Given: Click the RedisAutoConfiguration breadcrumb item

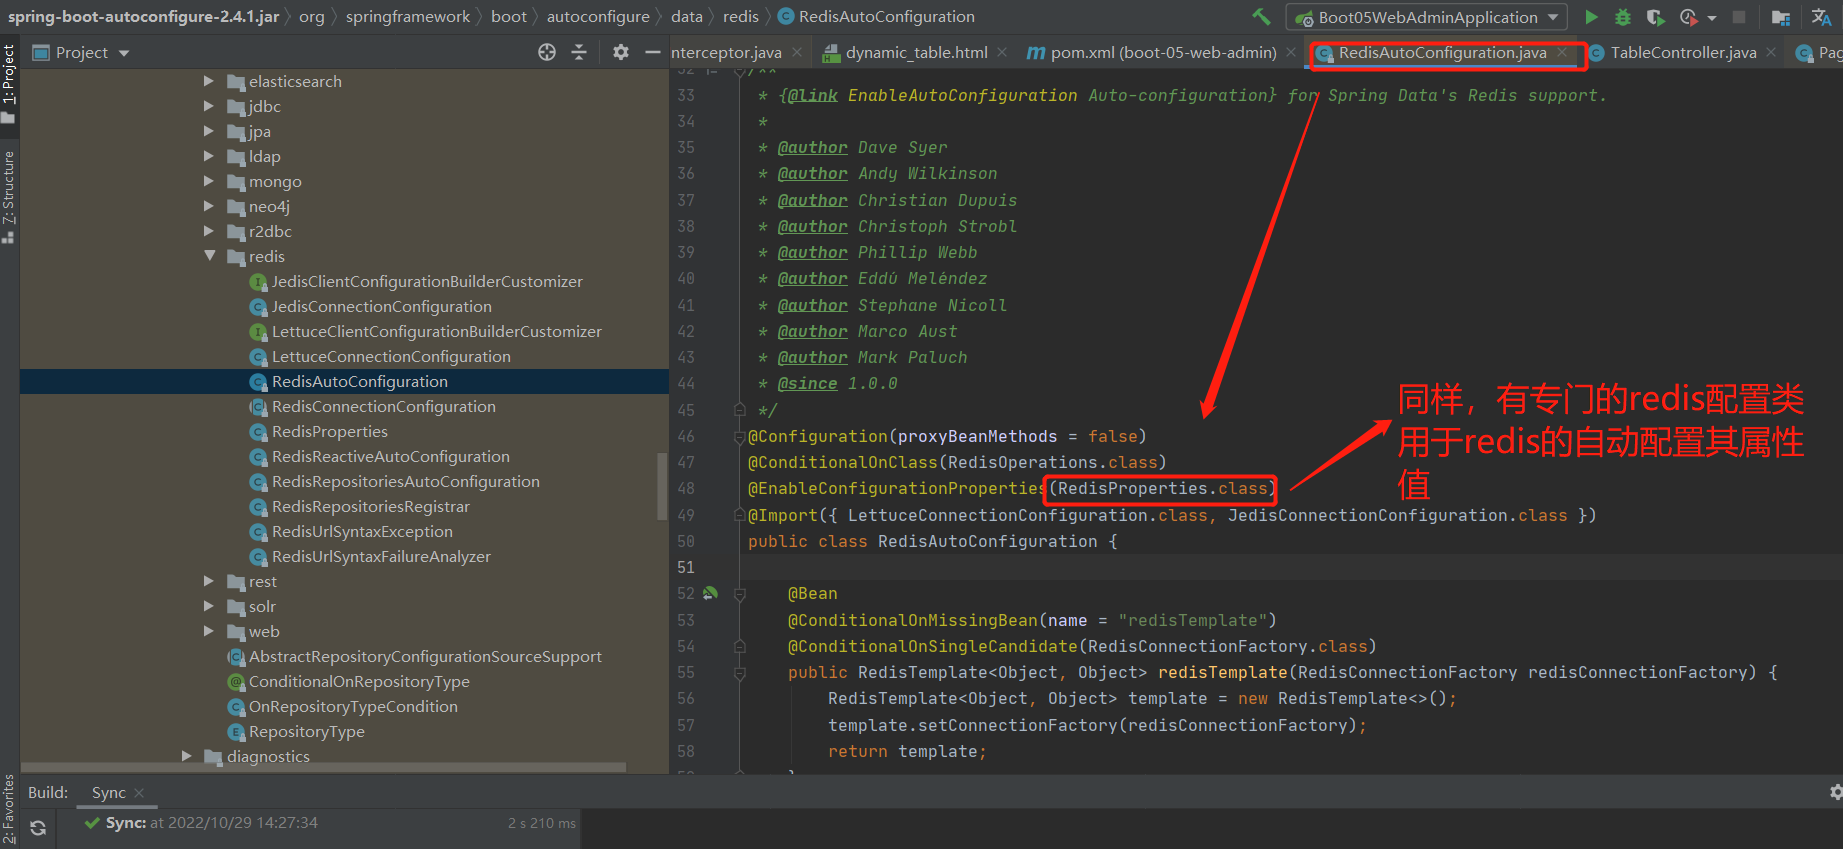Looking at the screenshot, I should [876, 17].
